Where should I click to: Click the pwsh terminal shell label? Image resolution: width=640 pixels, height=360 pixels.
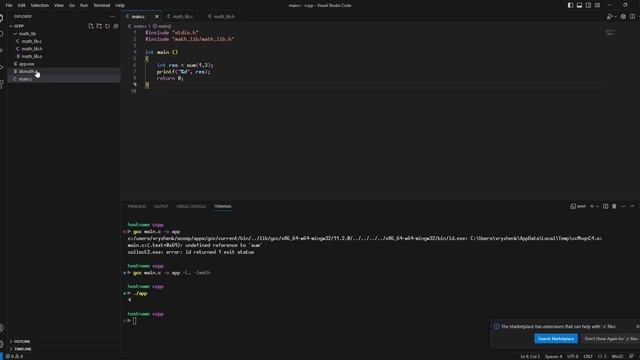click(578, 206)
